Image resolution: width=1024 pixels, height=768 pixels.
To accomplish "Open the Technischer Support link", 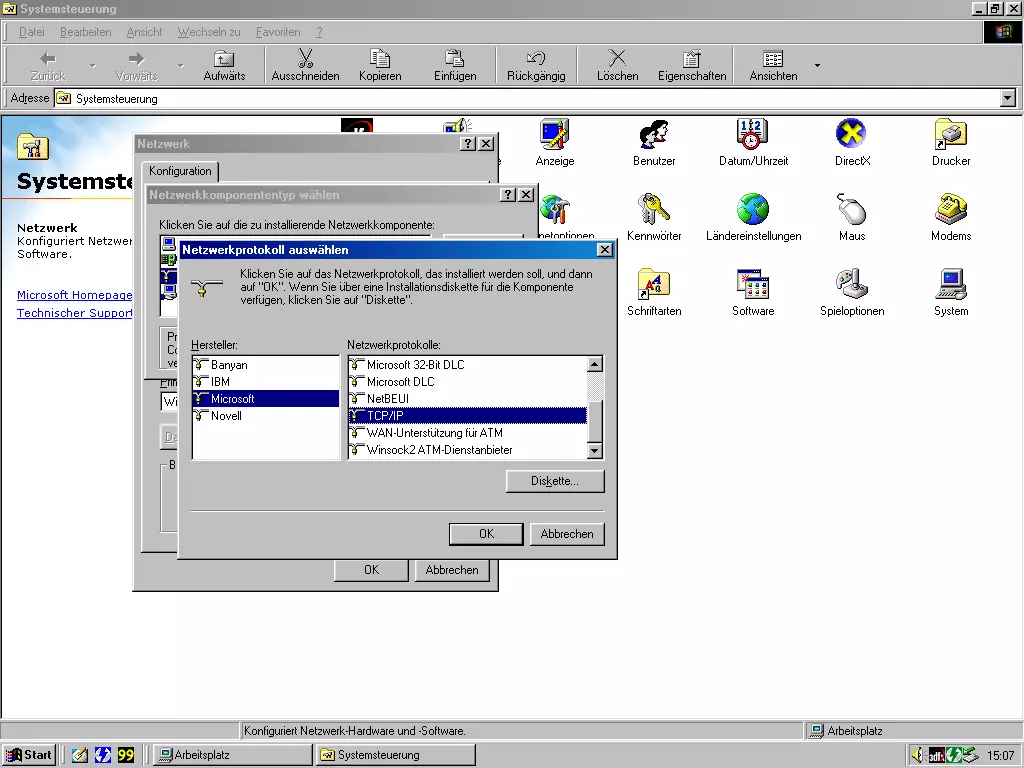I will point(74,313).
